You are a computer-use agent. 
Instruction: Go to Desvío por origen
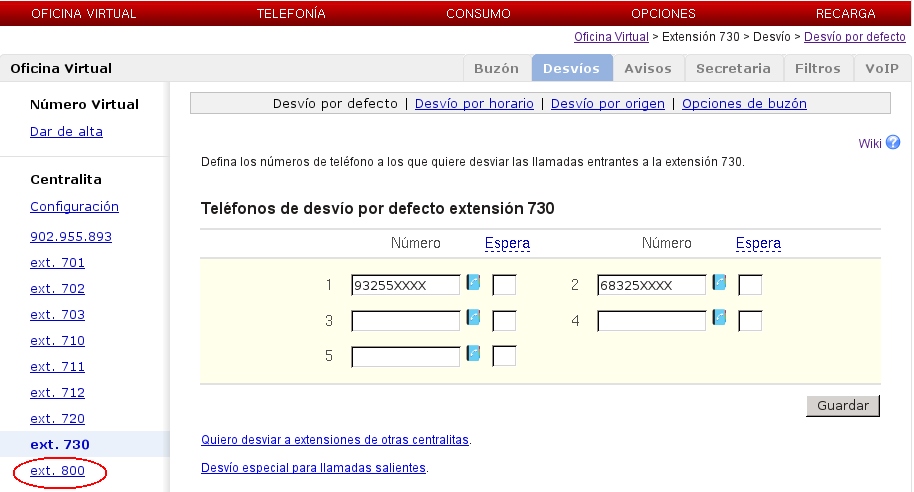coord(609,104)
